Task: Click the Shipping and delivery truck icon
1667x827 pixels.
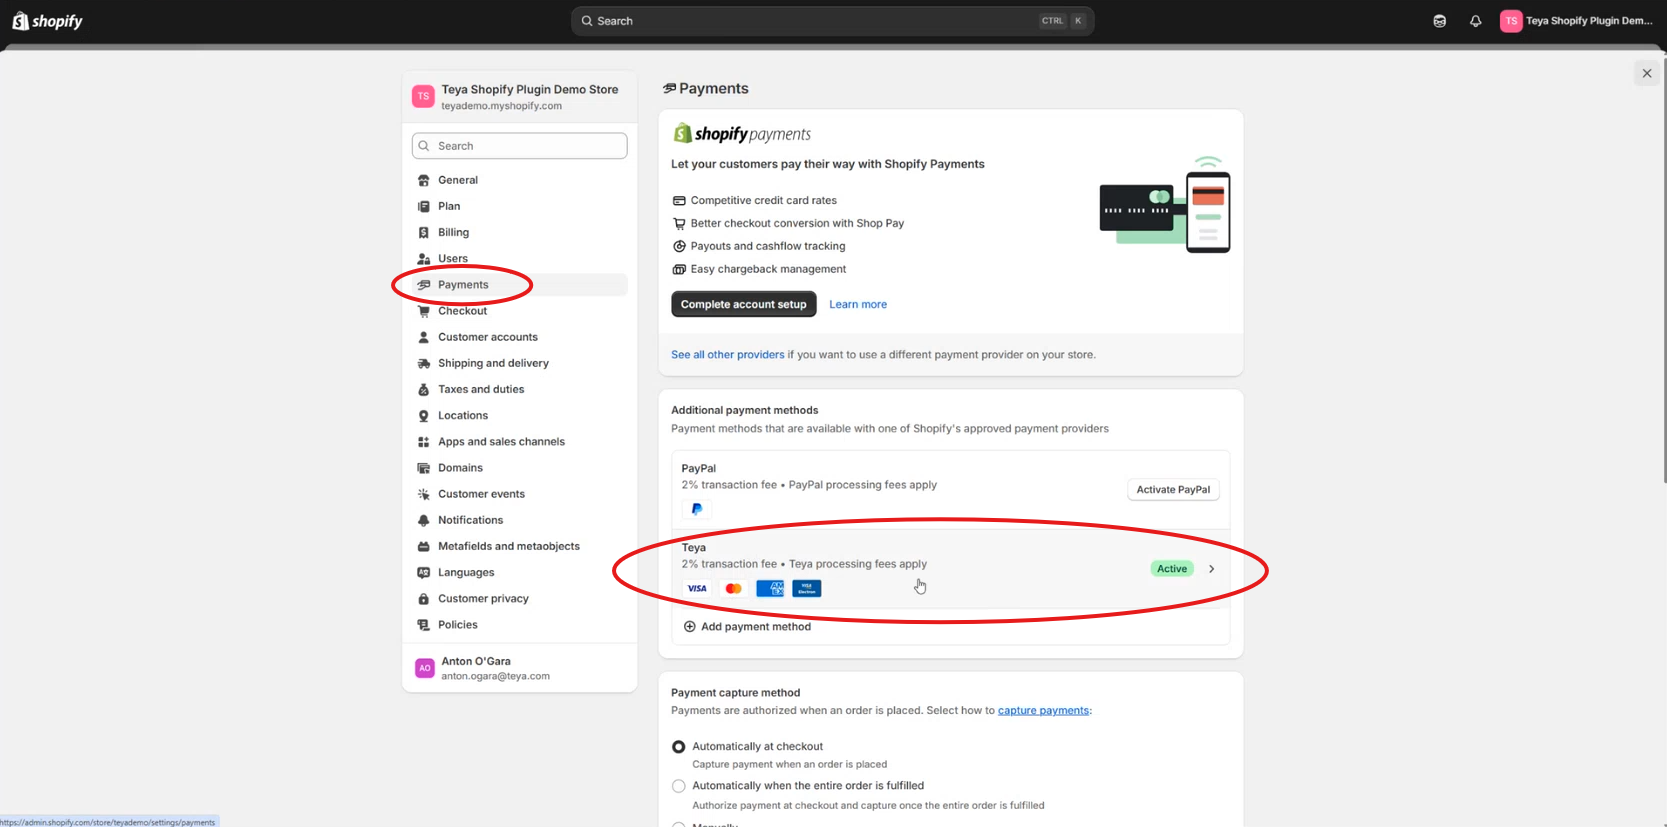Action: click(424, 363)
